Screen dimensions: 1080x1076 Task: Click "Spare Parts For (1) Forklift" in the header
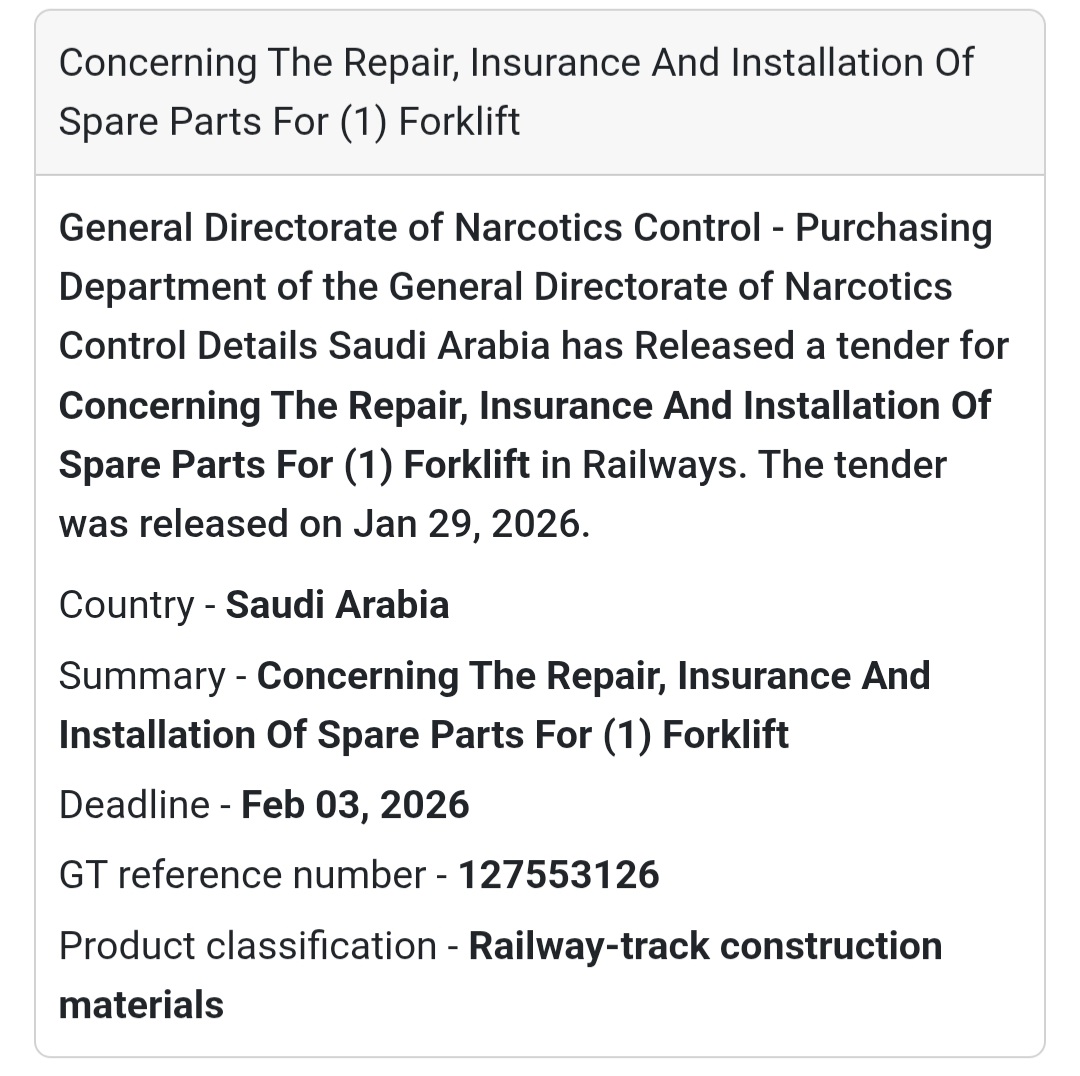[x=289, y=122]
